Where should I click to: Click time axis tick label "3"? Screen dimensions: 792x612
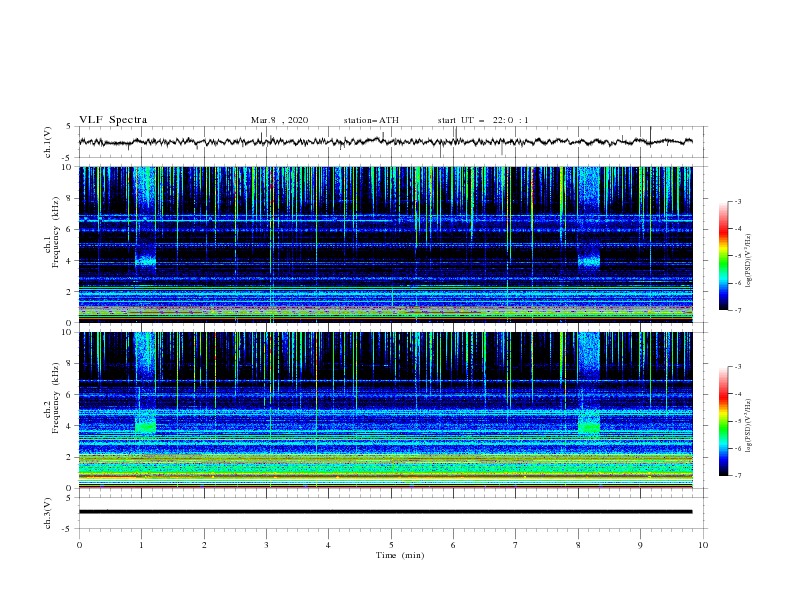coord(266,545)
